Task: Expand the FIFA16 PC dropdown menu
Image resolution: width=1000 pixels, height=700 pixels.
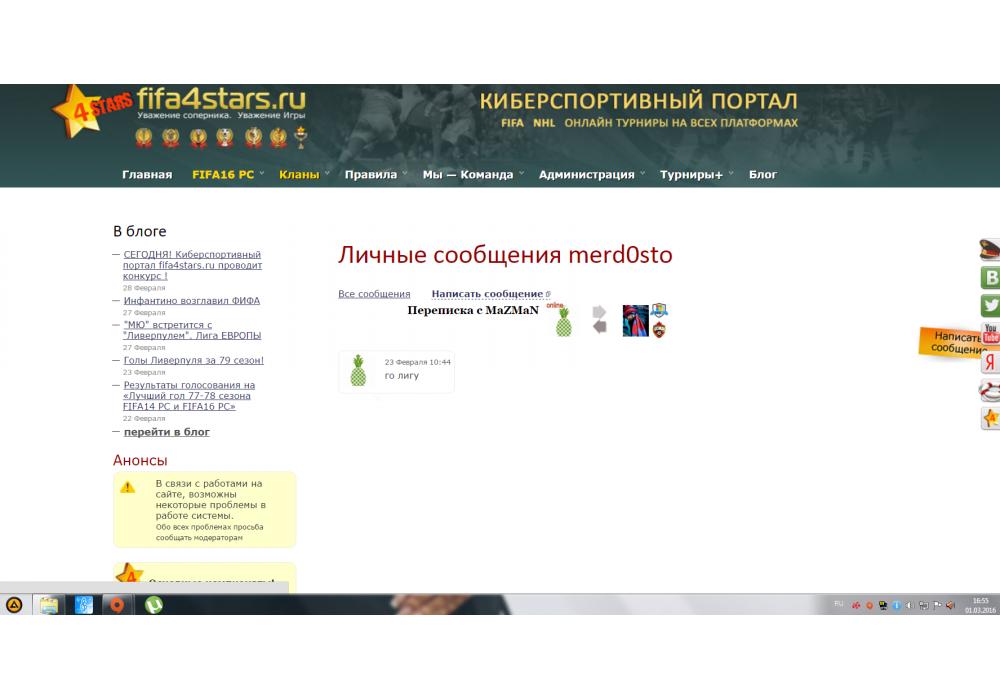Action: click(x=223, y=174)
